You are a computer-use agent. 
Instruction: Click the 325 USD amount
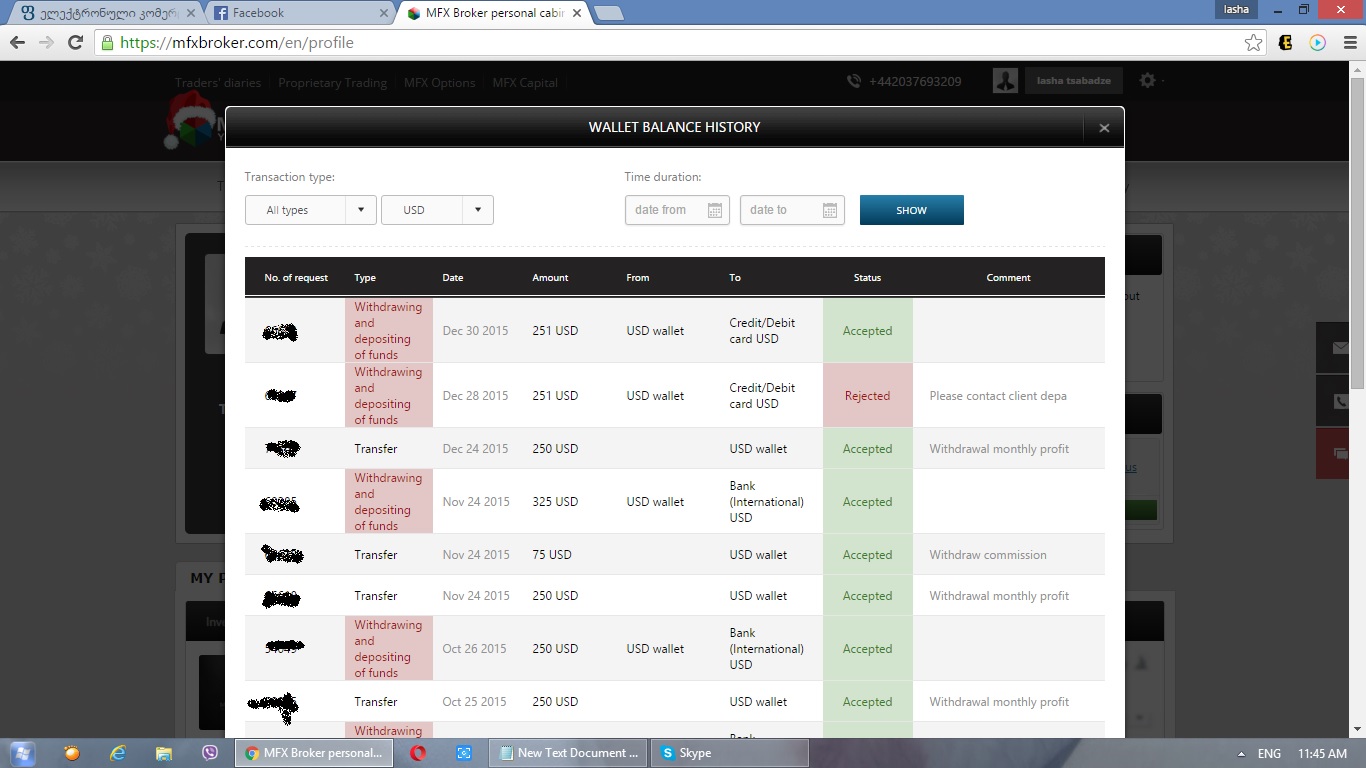(x=555, y=502)
